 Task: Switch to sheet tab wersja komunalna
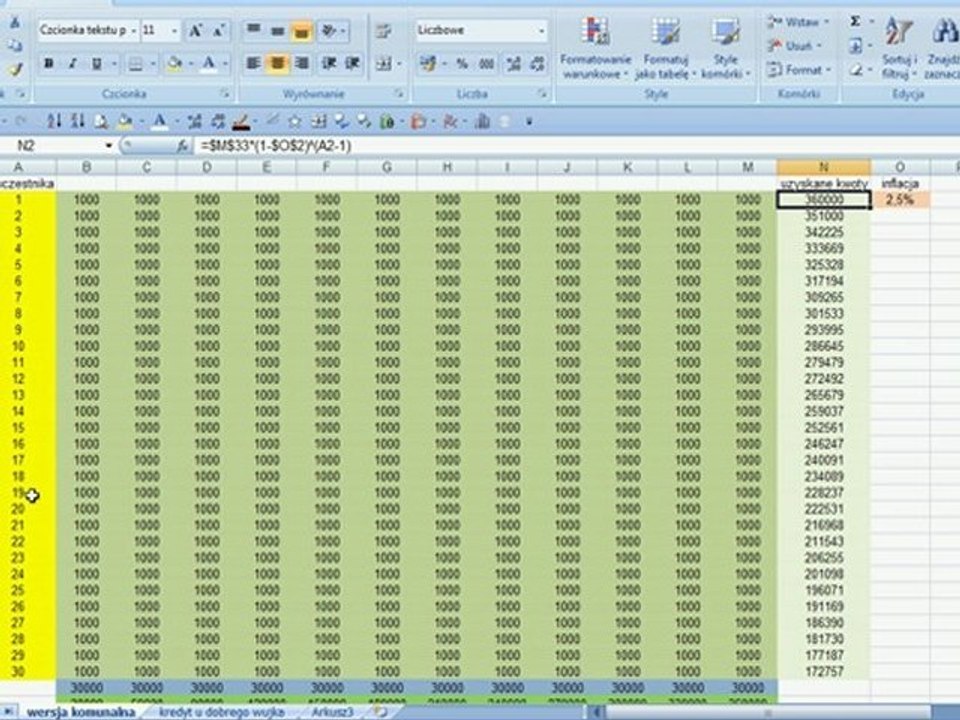pos(80,712)
